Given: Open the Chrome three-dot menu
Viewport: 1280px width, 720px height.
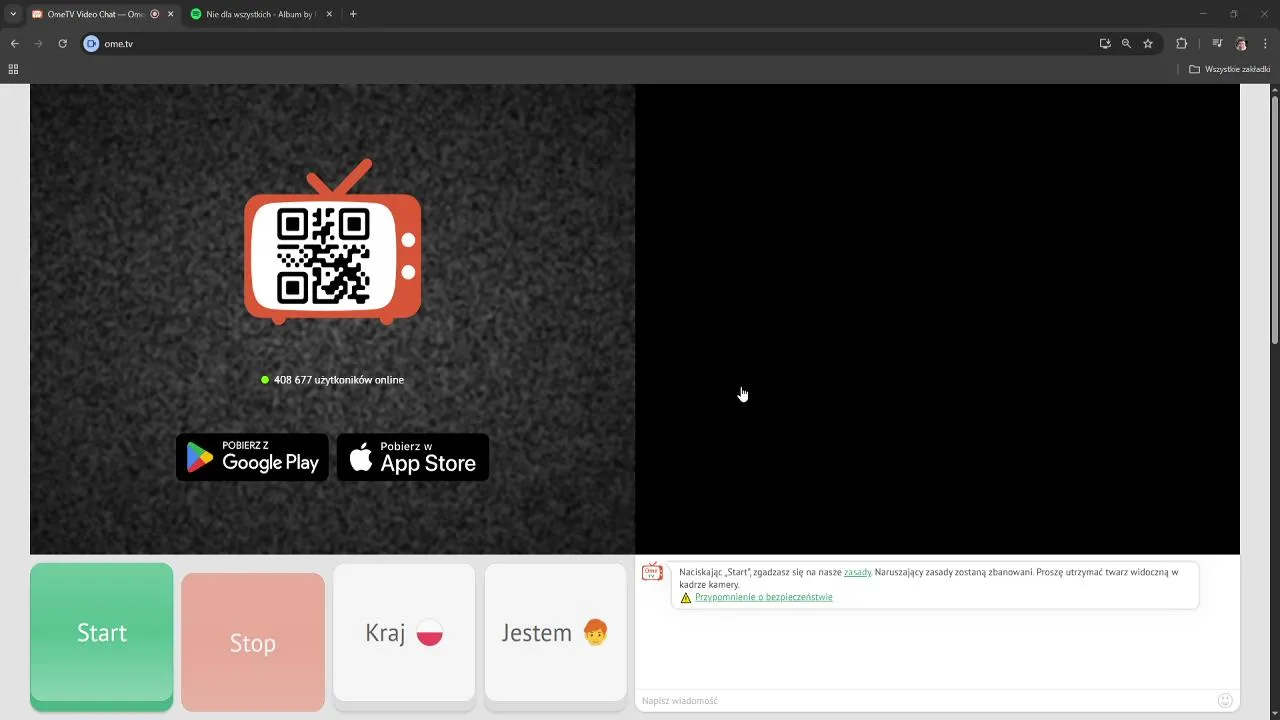Looking at the screenshot, I should [x=1266, y=44].
